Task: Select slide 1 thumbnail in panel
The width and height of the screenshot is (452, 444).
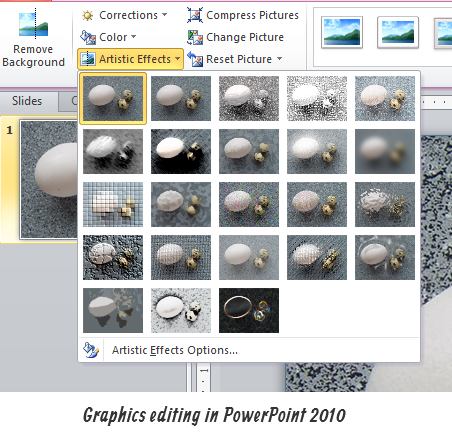Action: [49, 179]
